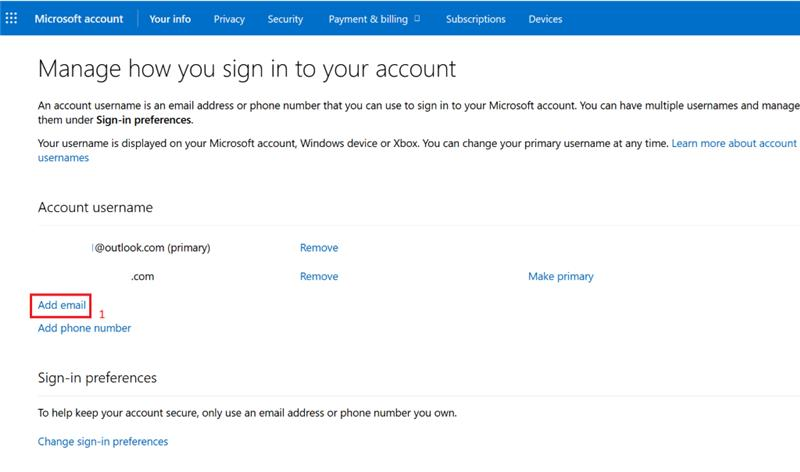This screenshot has width=800, height=472.
Task: Go to the Privacy tab
Action: pos(229,19)
